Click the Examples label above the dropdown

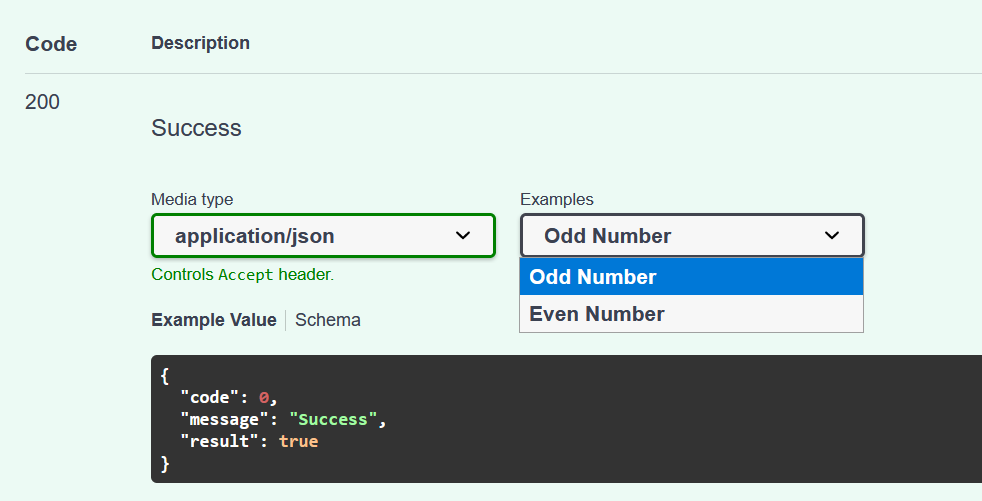[x=556, y=200]
